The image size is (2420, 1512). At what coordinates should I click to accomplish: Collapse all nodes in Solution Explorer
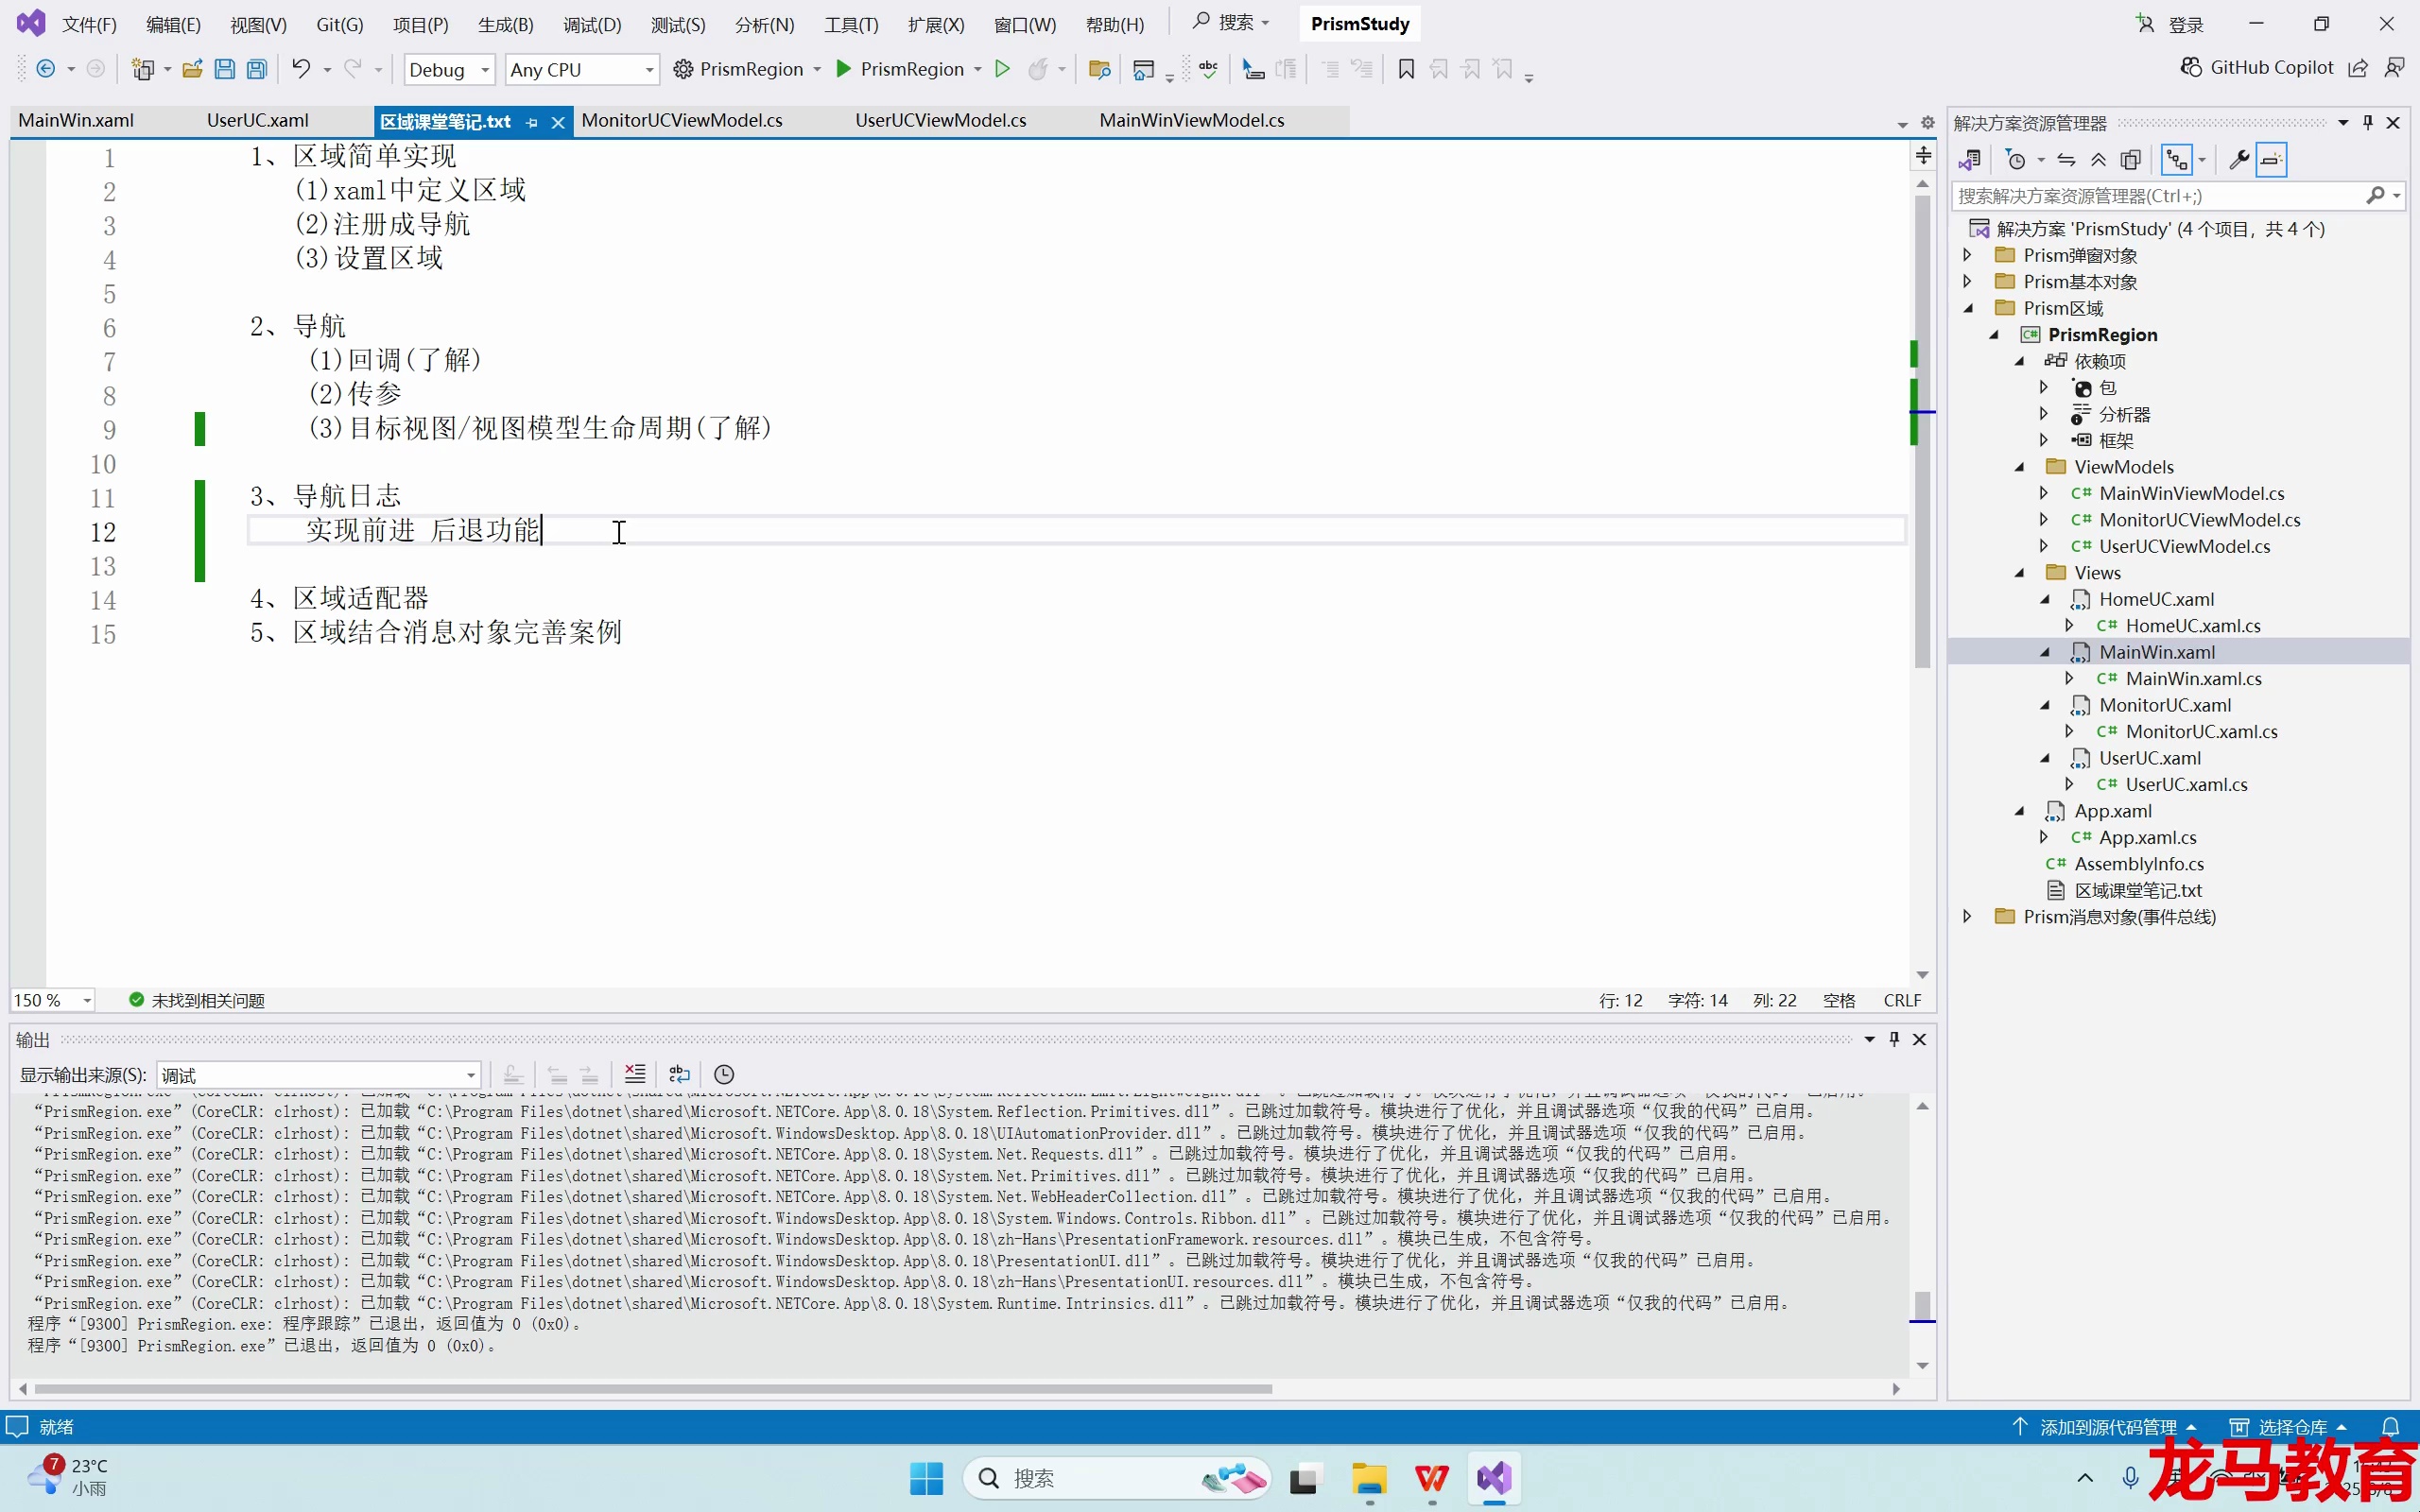coord(2099,159)
